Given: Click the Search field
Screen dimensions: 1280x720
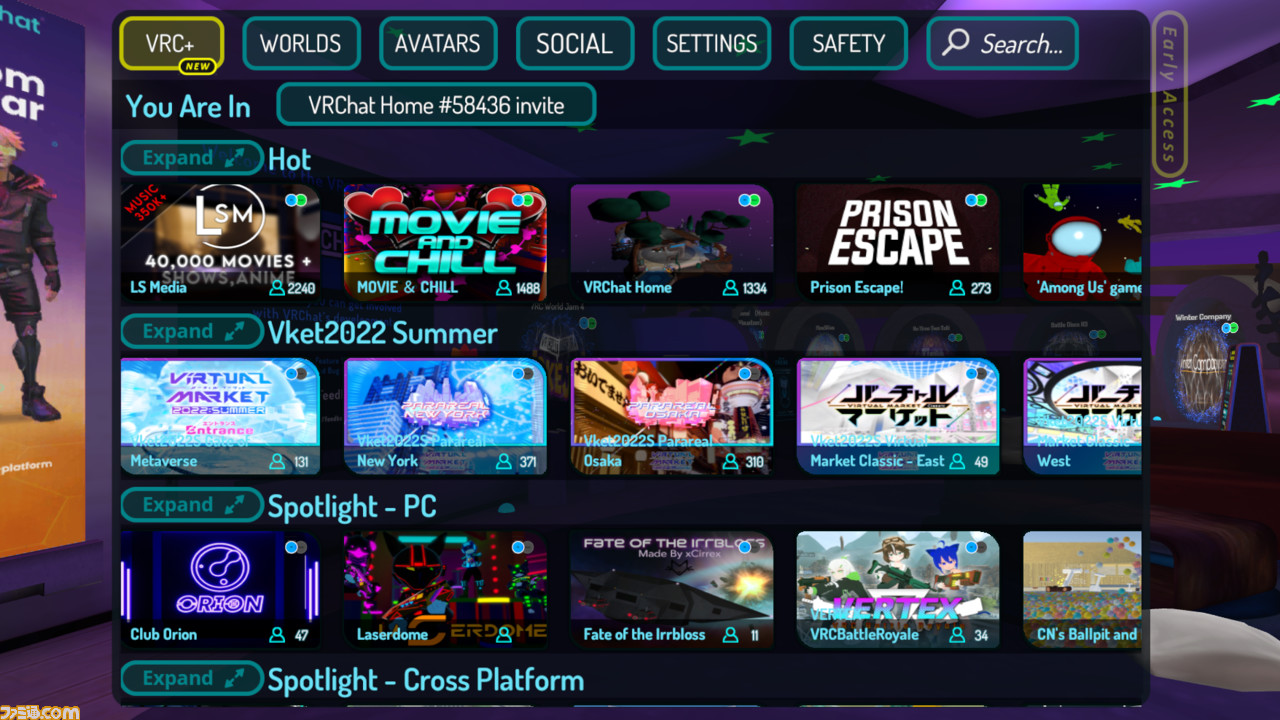Looking at the screenshot, I should point(1002,44).
